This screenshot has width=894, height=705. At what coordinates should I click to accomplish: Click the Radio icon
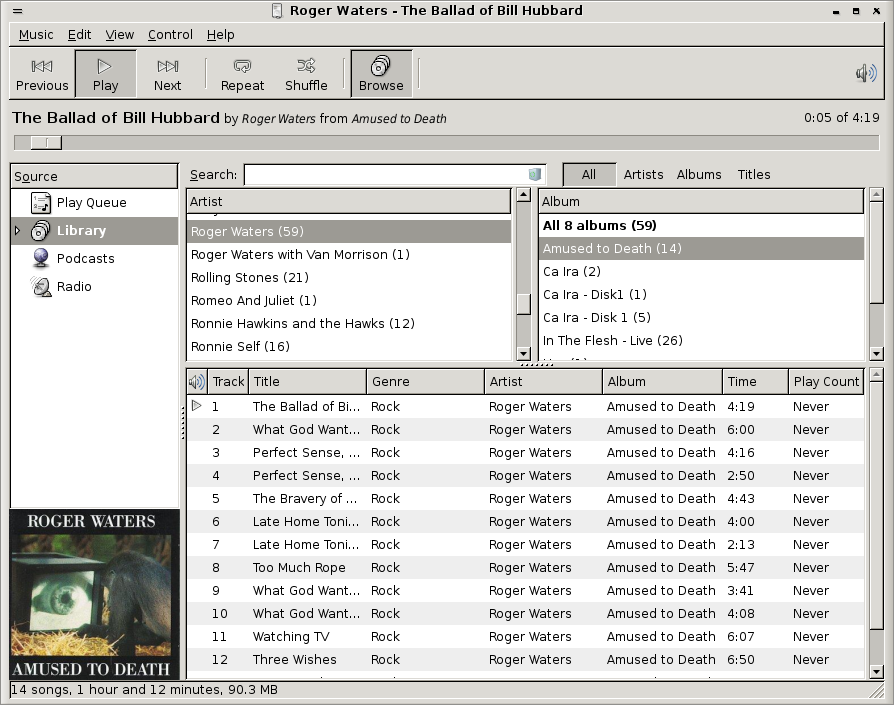click(x=41, y=286)
